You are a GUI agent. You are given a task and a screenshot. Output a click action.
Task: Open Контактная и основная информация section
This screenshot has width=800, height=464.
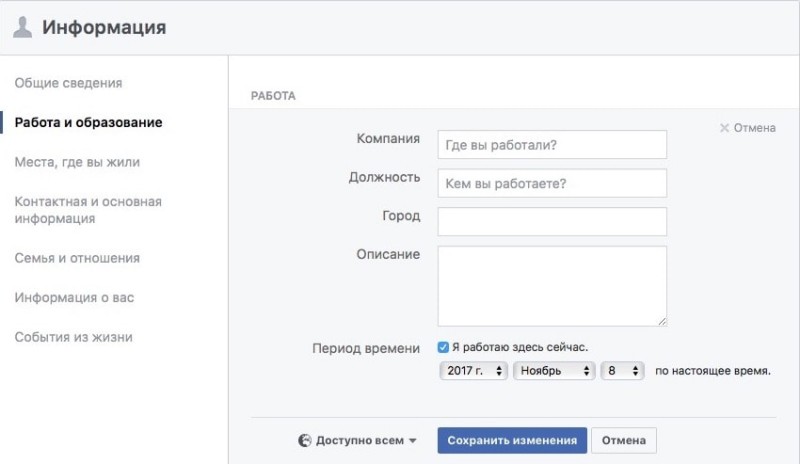click(88, 210)
